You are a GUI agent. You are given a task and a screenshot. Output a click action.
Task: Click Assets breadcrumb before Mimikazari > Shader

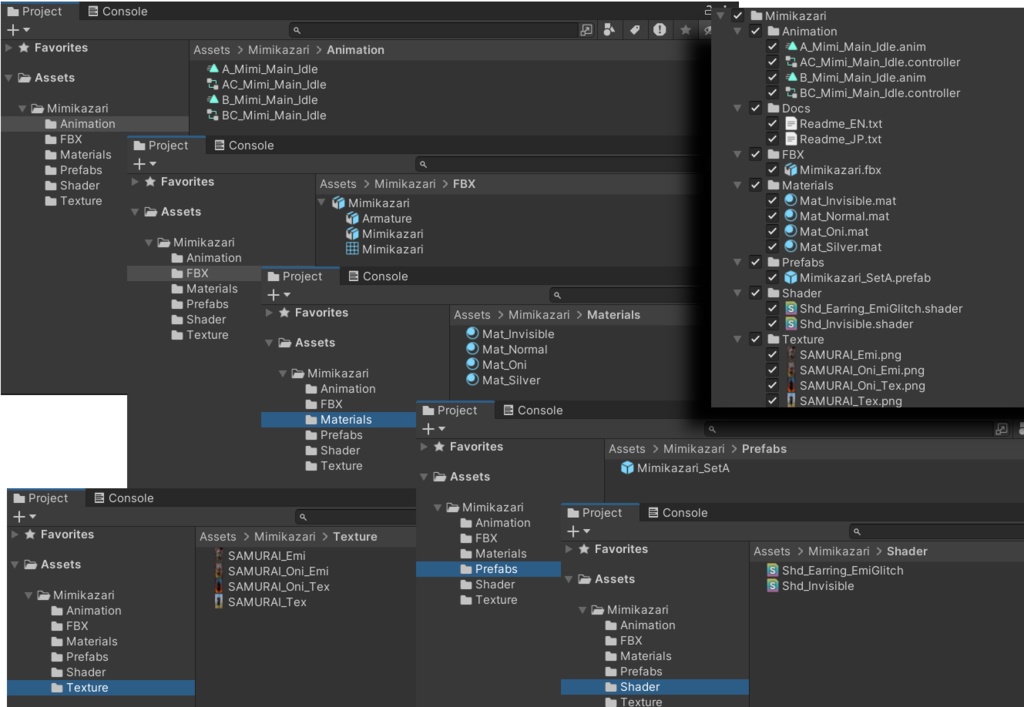click(x=771, y=552)
